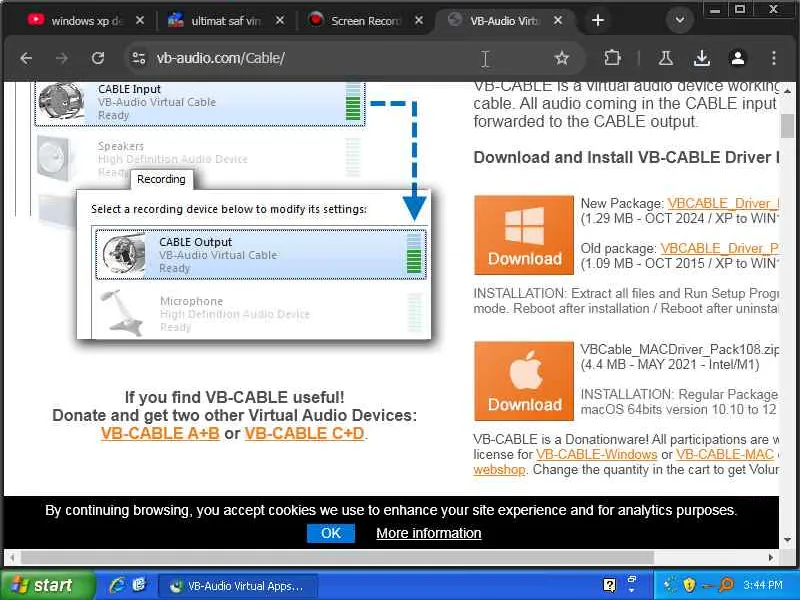The image size is (800, 600).
Task: Click the security shield tray icon
Action: tap(689, 585)
